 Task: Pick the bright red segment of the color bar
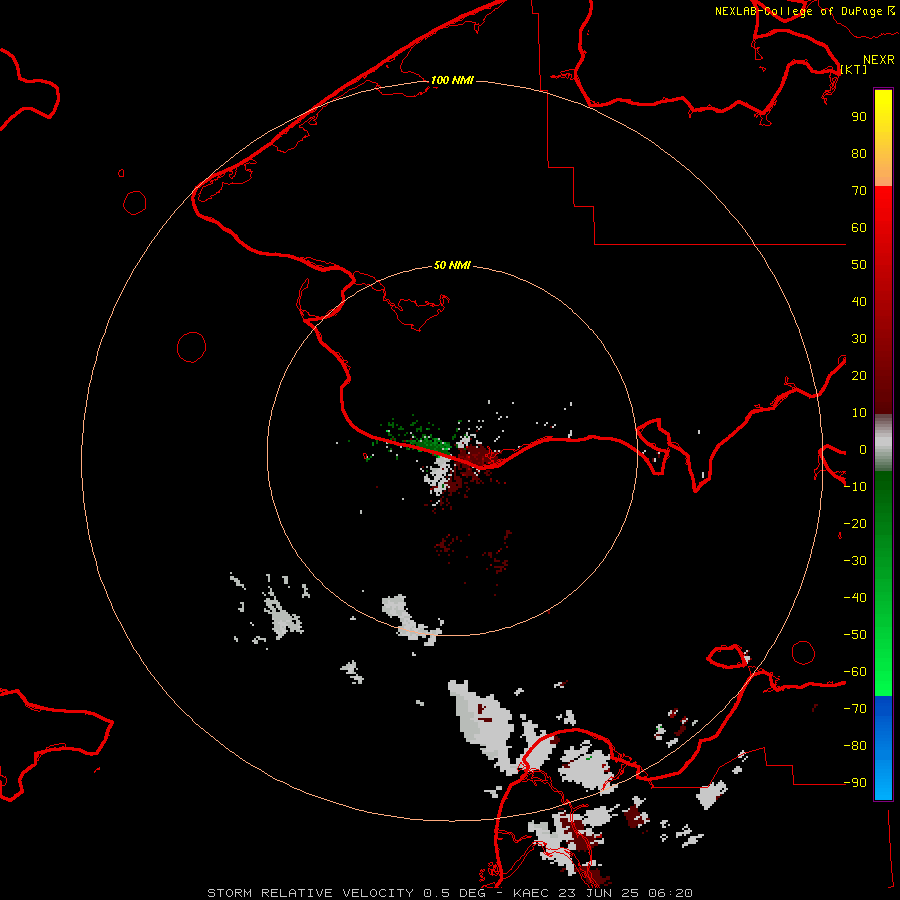883,298
